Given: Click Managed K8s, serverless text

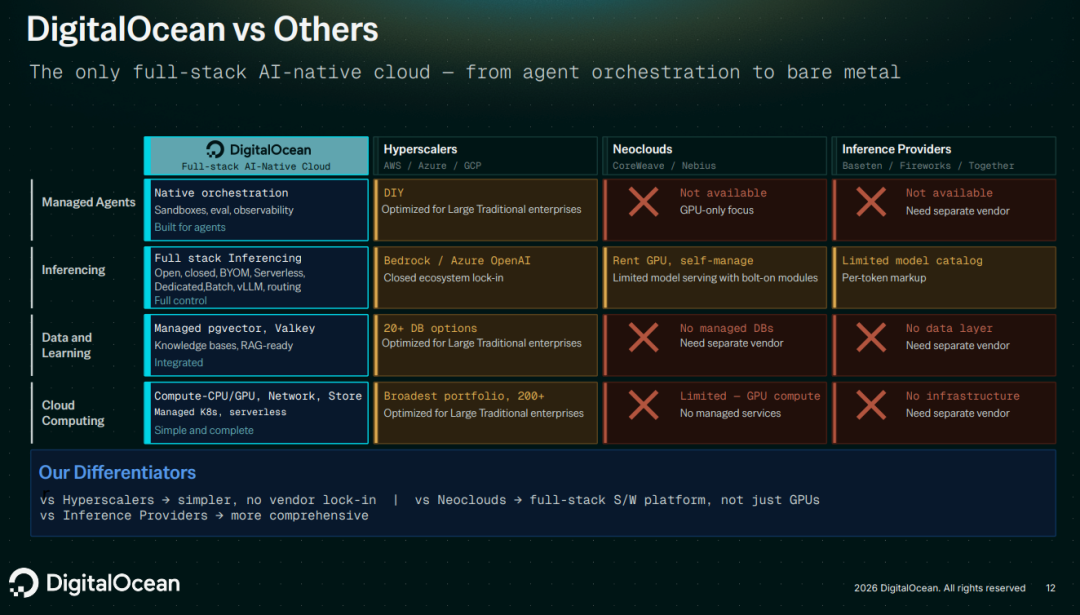Looking at the screenshot, I should 220,413.
